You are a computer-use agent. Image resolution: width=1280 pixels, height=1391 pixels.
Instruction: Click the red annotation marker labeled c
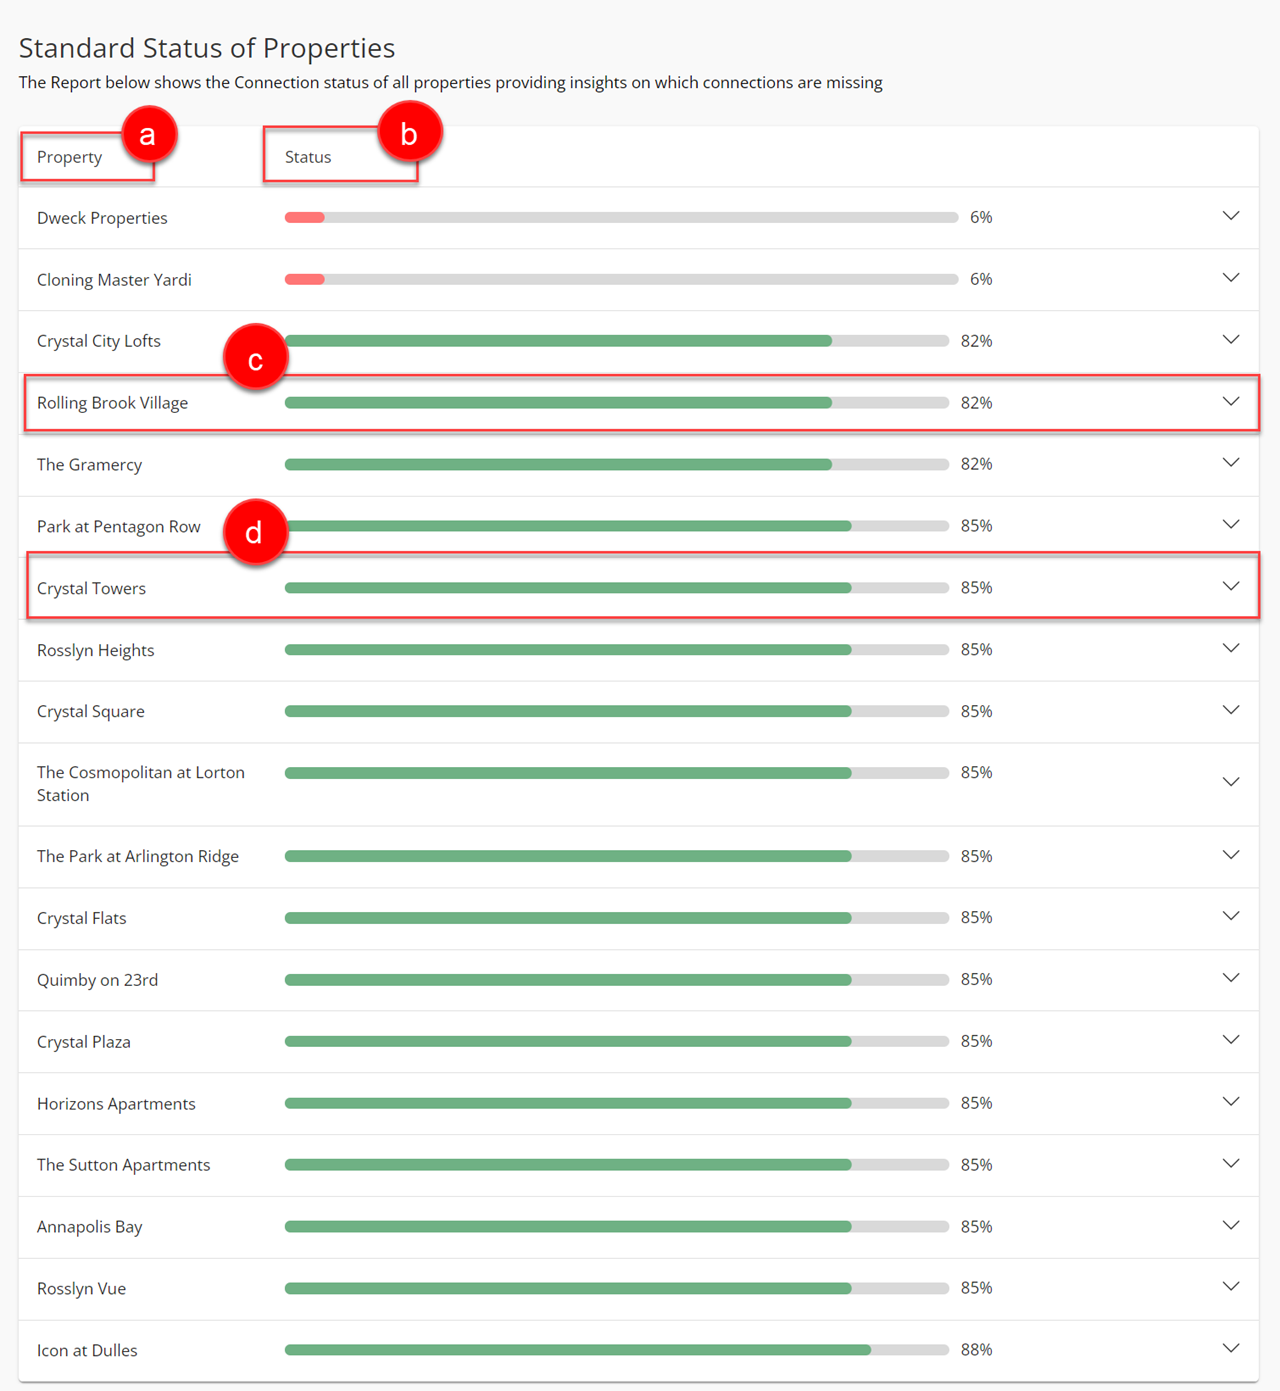tap(256, 358)
